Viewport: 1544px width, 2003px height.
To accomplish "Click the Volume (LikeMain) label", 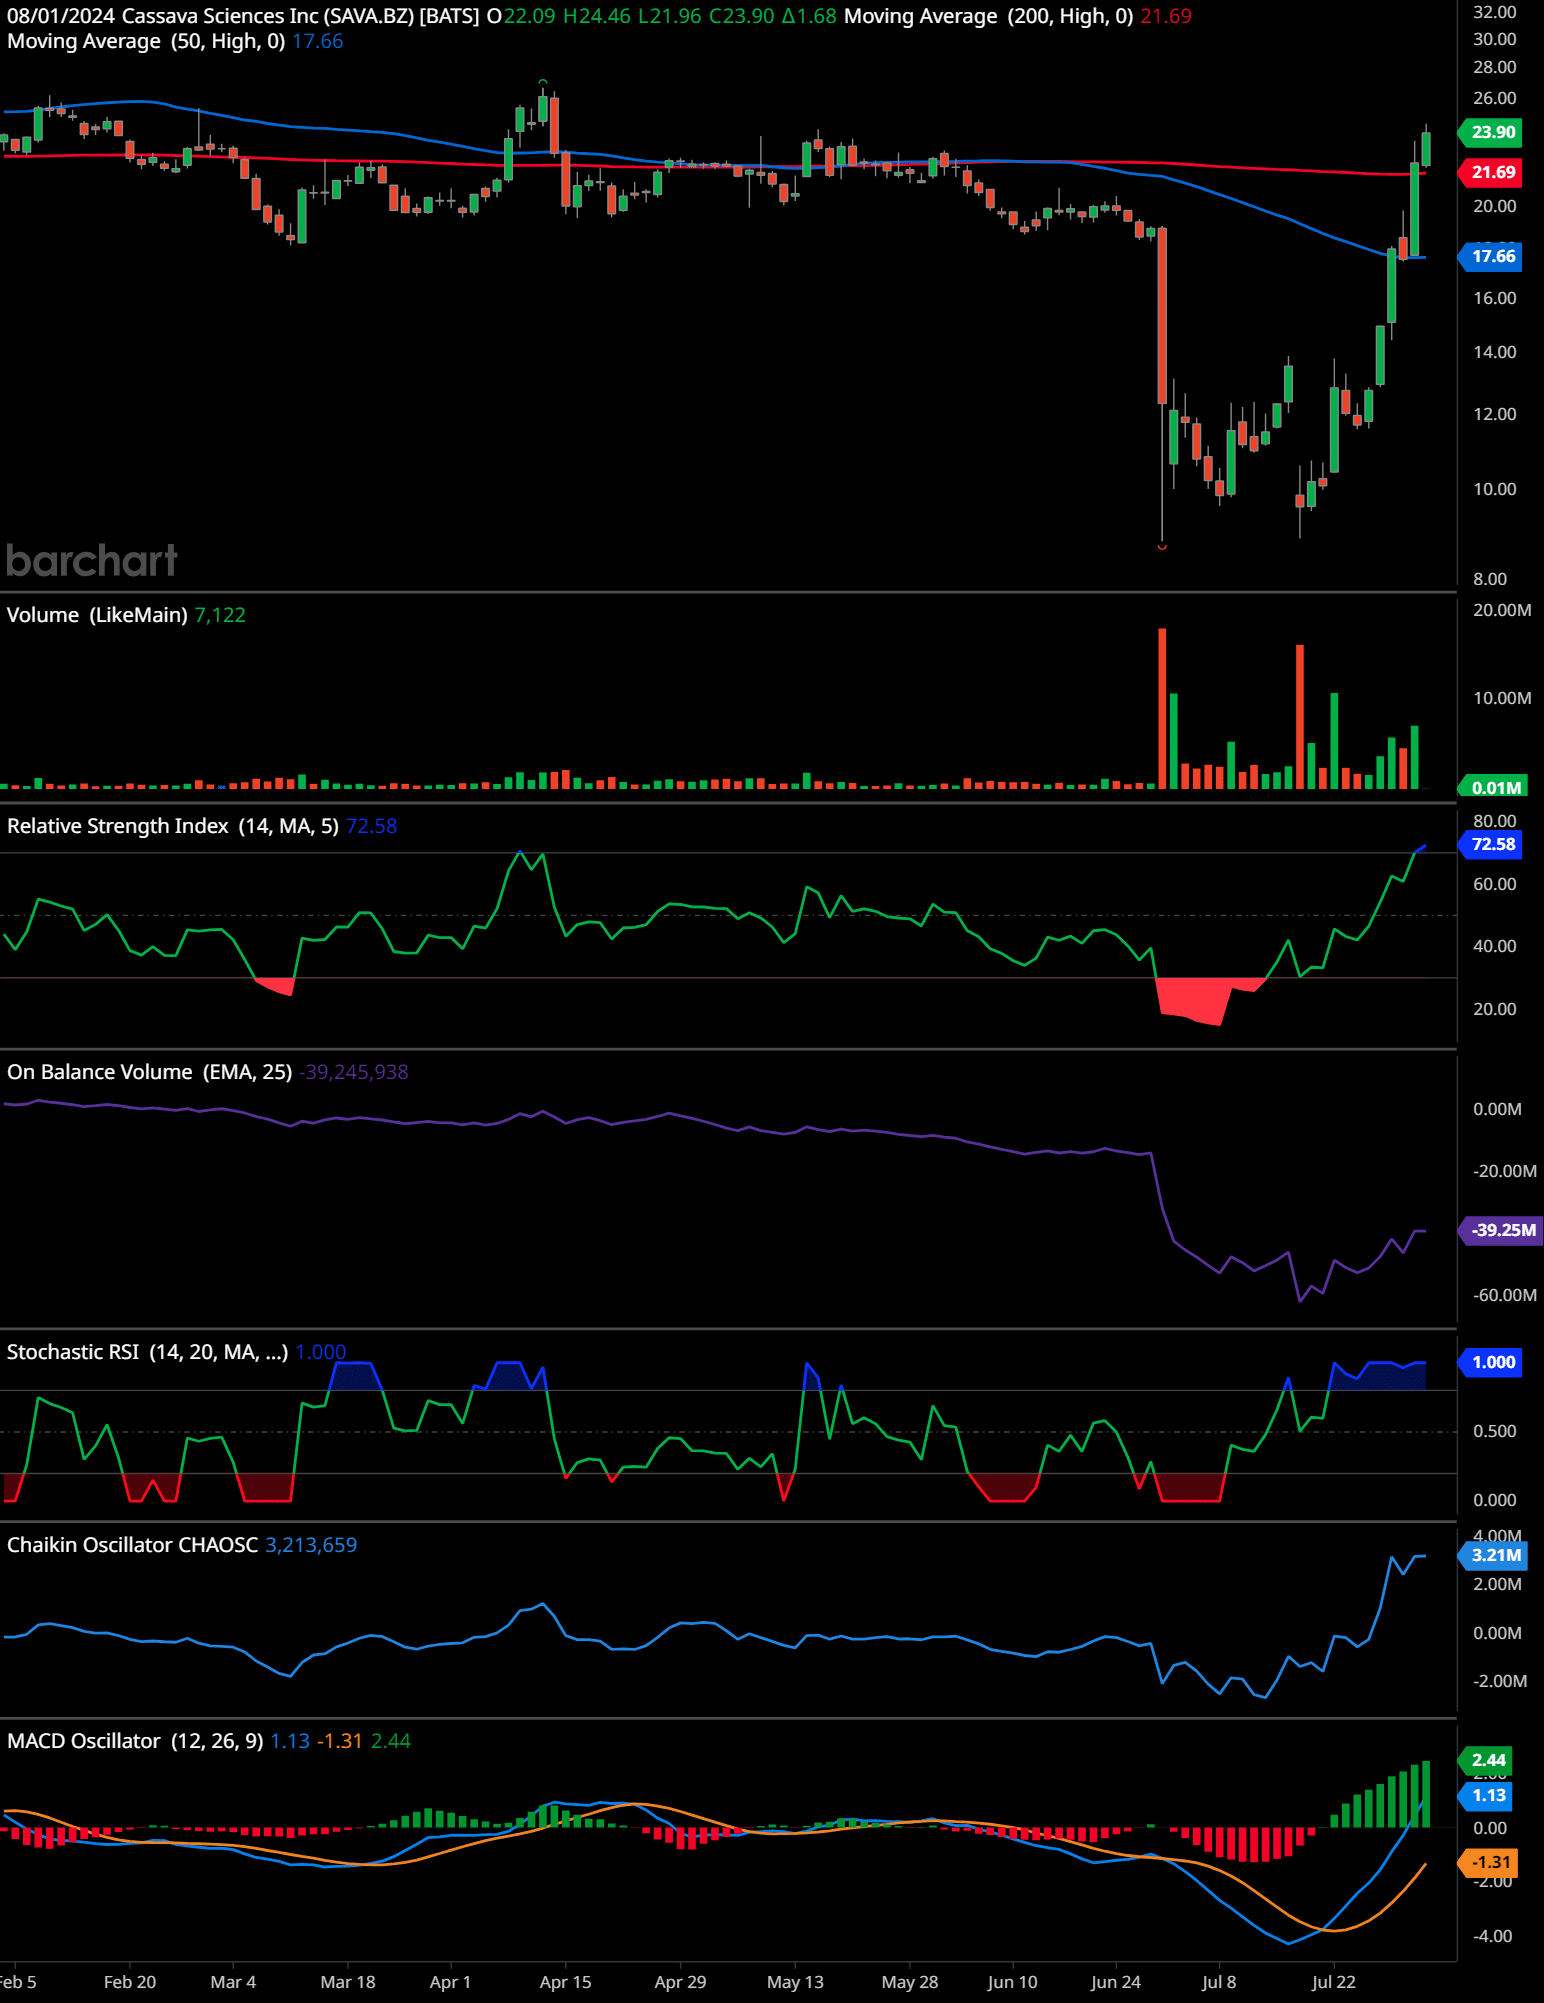I will coord(97,615).
